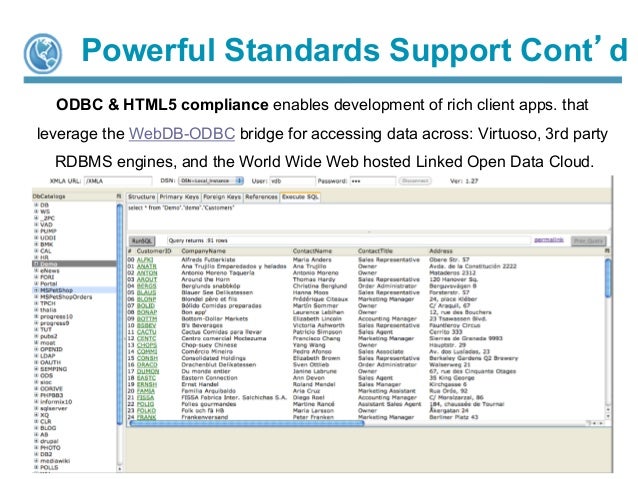Click the button right of permalink
Viewport: 638px width, 479px height.
point(588,241)
